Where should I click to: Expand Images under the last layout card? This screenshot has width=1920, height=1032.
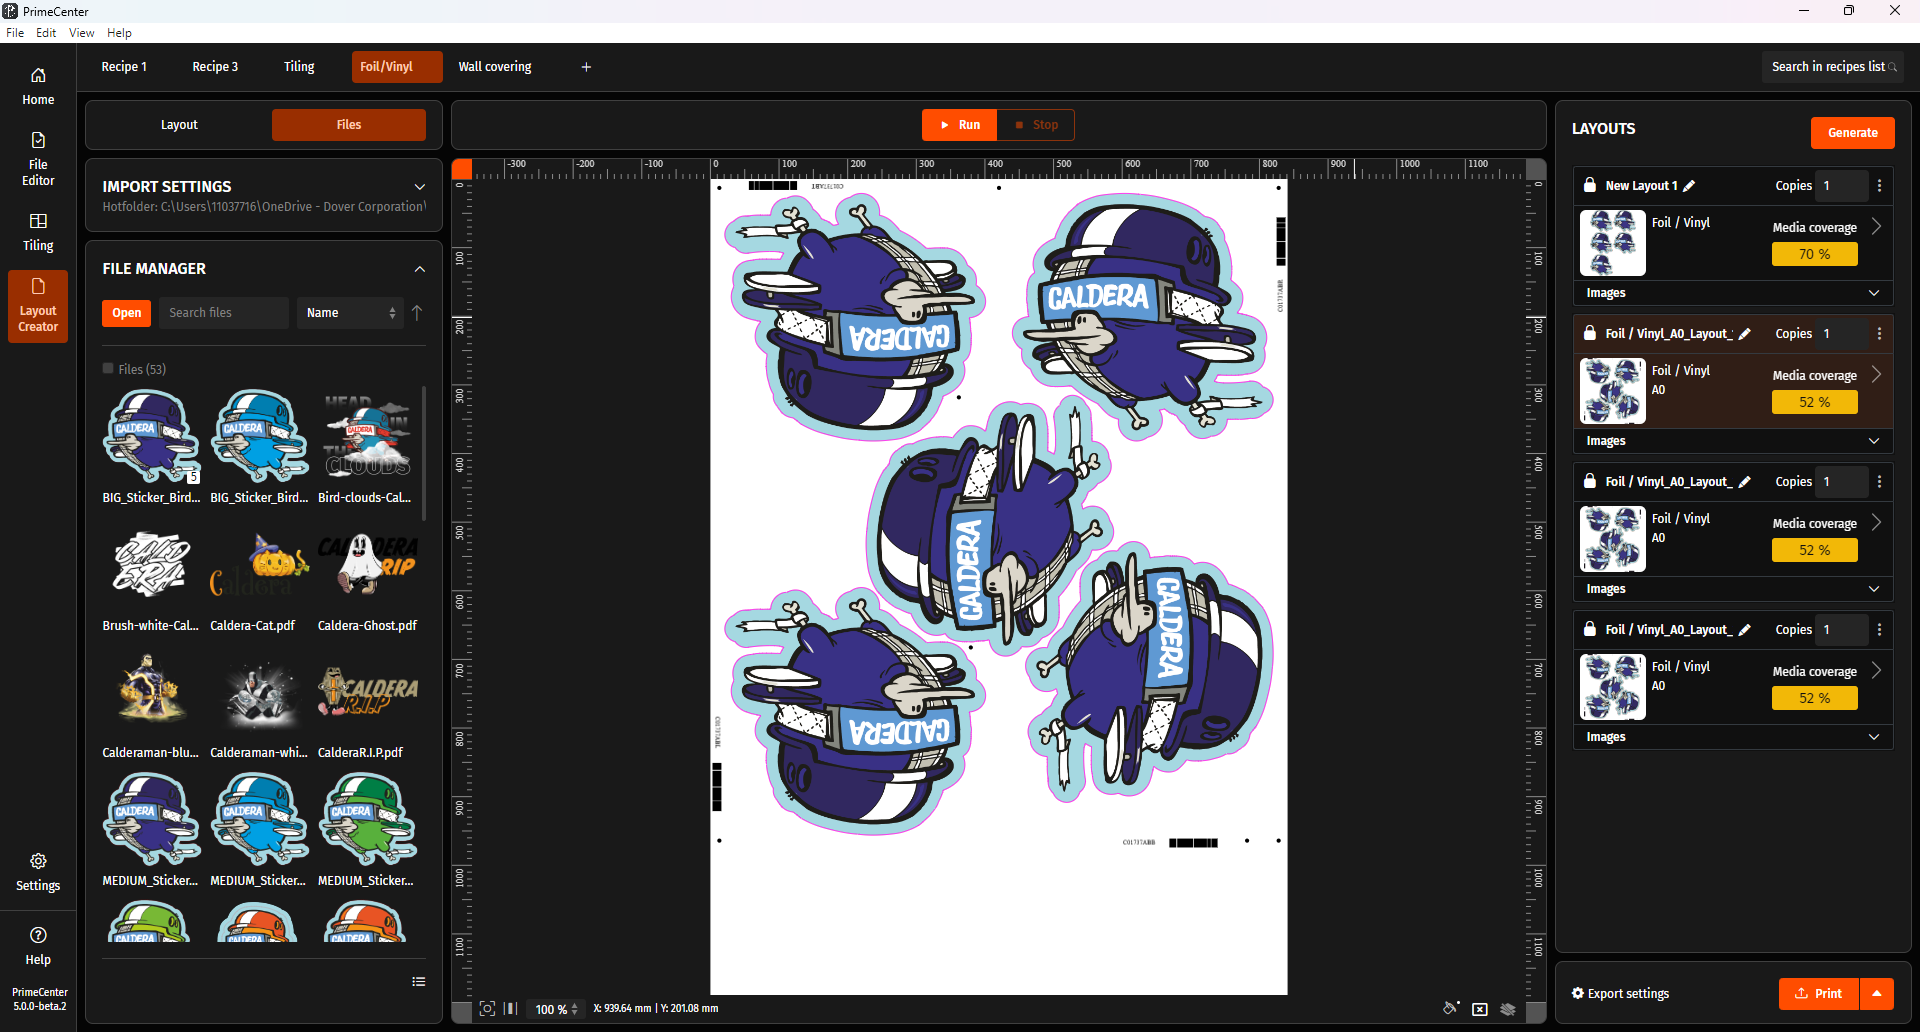pos(1874,737)
